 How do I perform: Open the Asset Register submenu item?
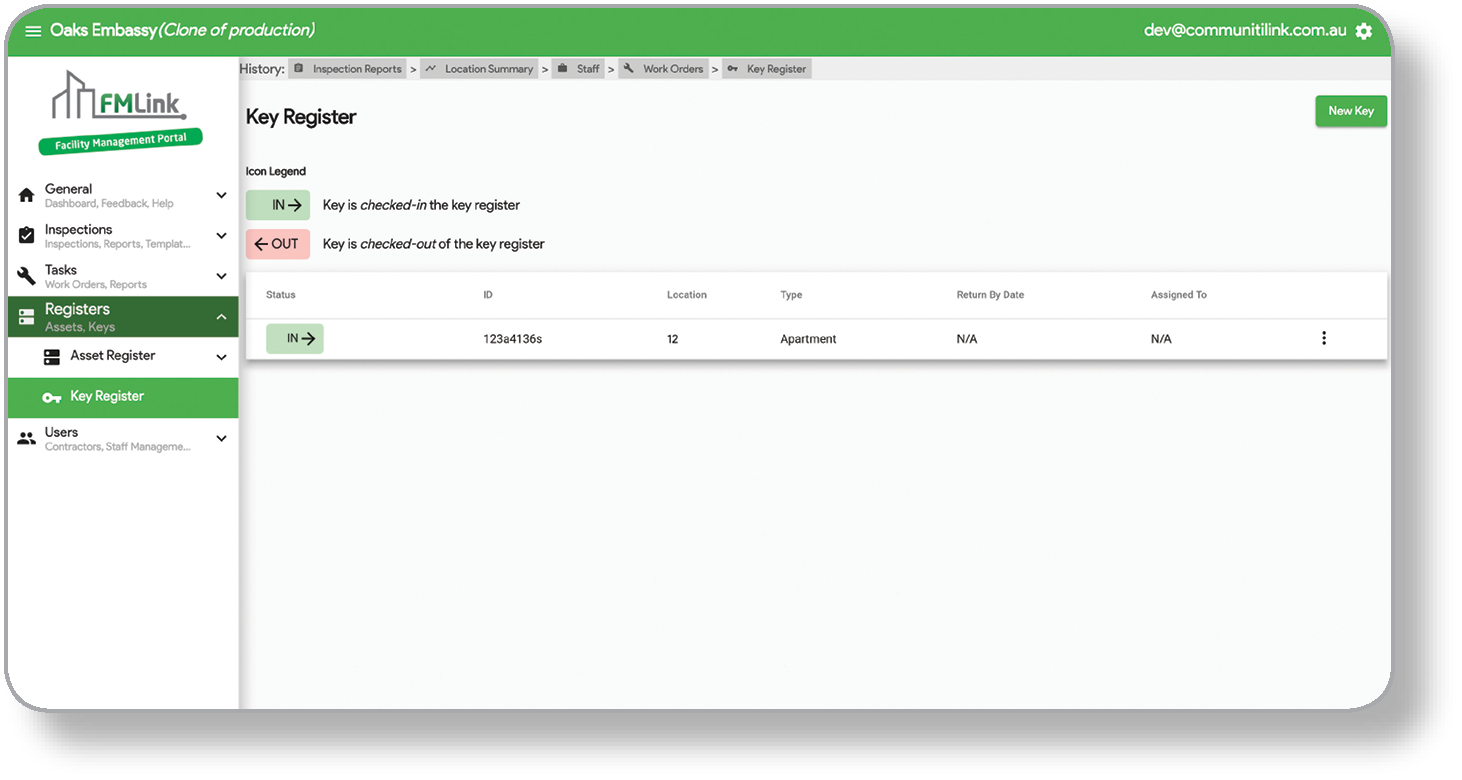(123, 357)
